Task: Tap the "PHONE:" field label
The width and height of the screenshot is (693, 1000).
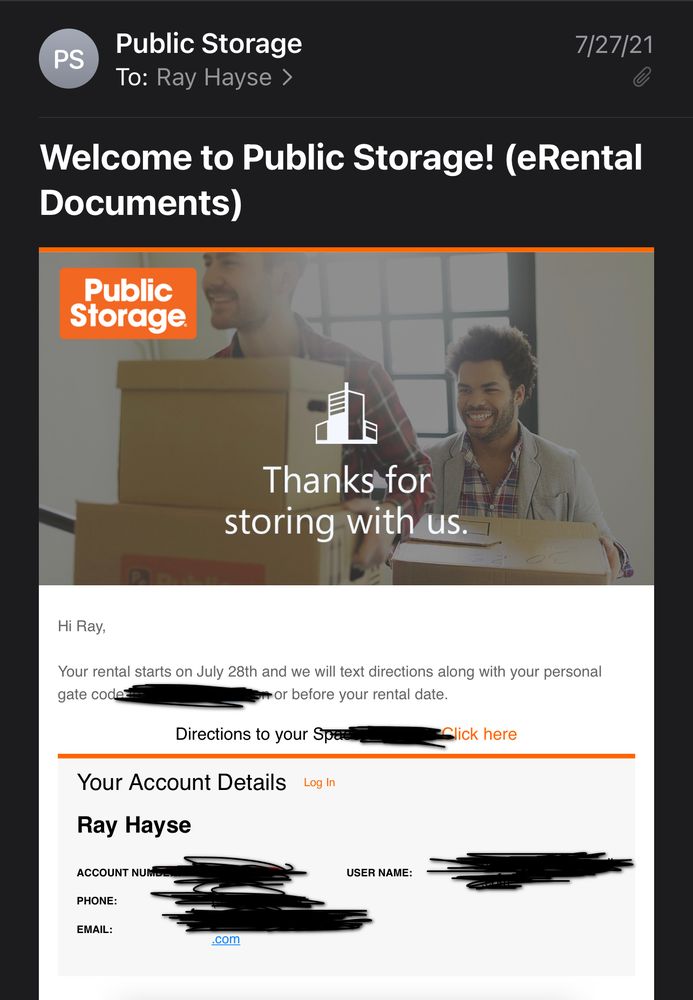Action: [x=97, y=901]
